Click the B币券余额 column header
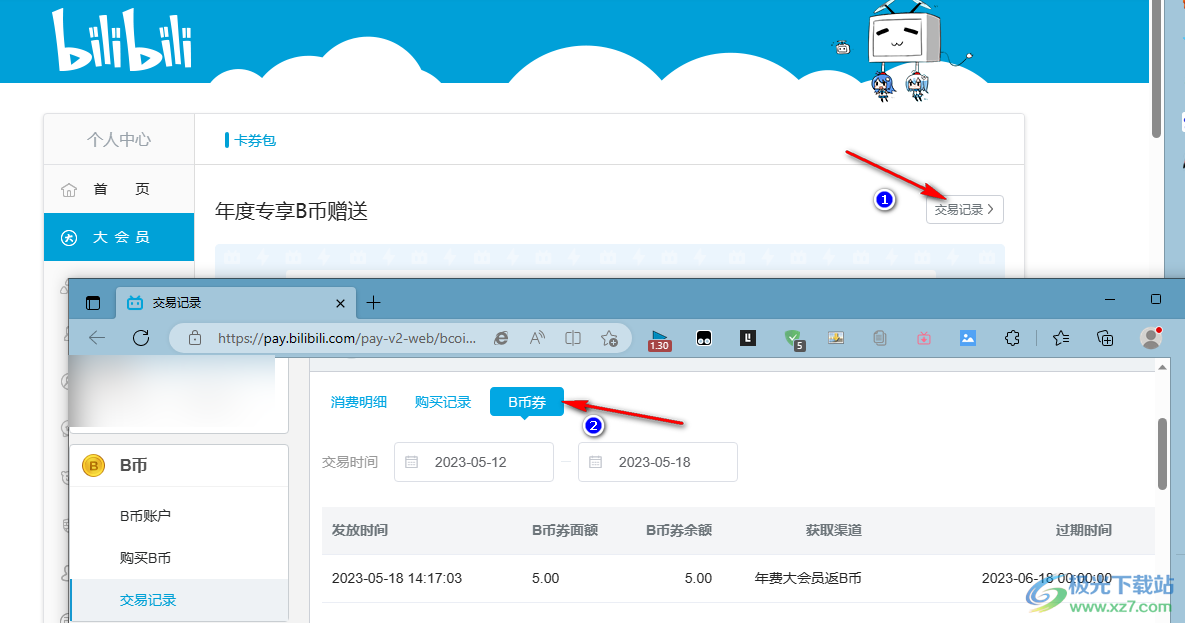 click(x=679, y=530)
